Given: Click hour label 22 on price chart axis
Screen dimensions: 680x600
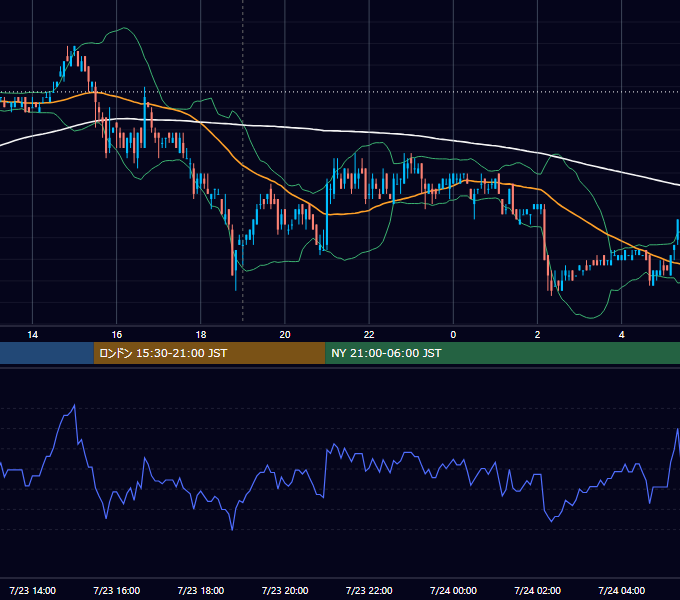Looking at the screenshot, I should click(x=369, y=335).
